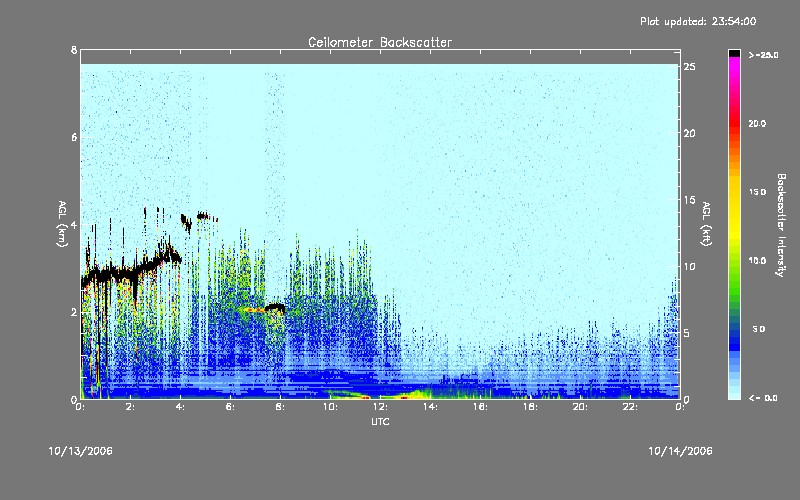This screenshot has width=800, height=500.
Task: Click the '25' kft tick on the right axis
Action: [690, 67]
